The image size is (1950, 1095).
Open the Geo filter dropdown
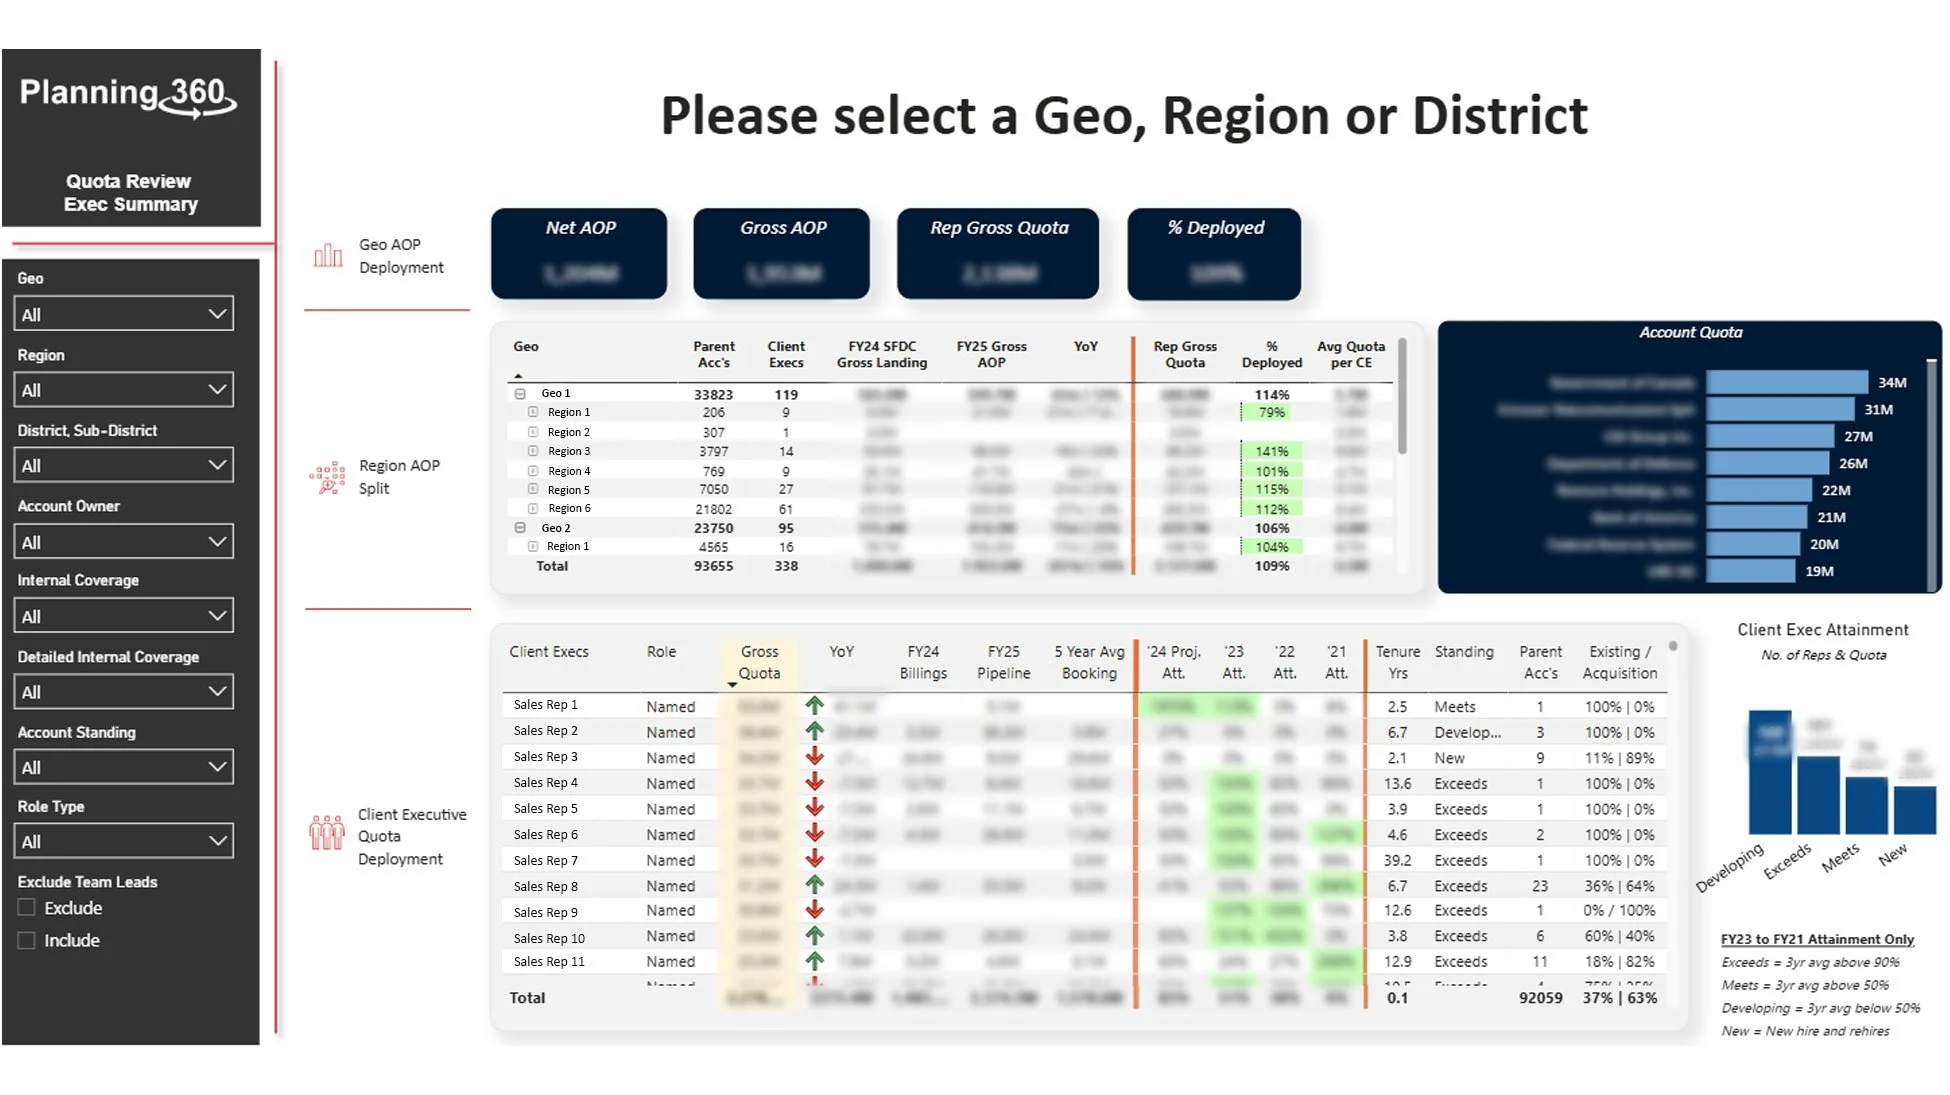tap(123, 313)
